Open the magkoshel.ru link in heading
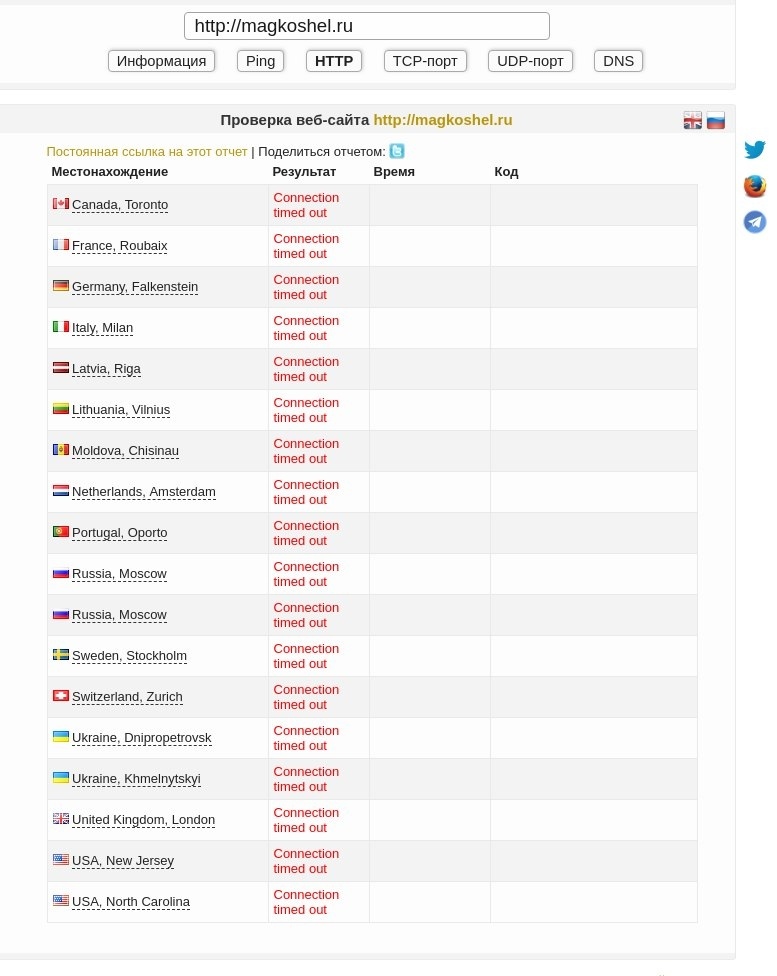The image size is (777, 976). [443, 120]
